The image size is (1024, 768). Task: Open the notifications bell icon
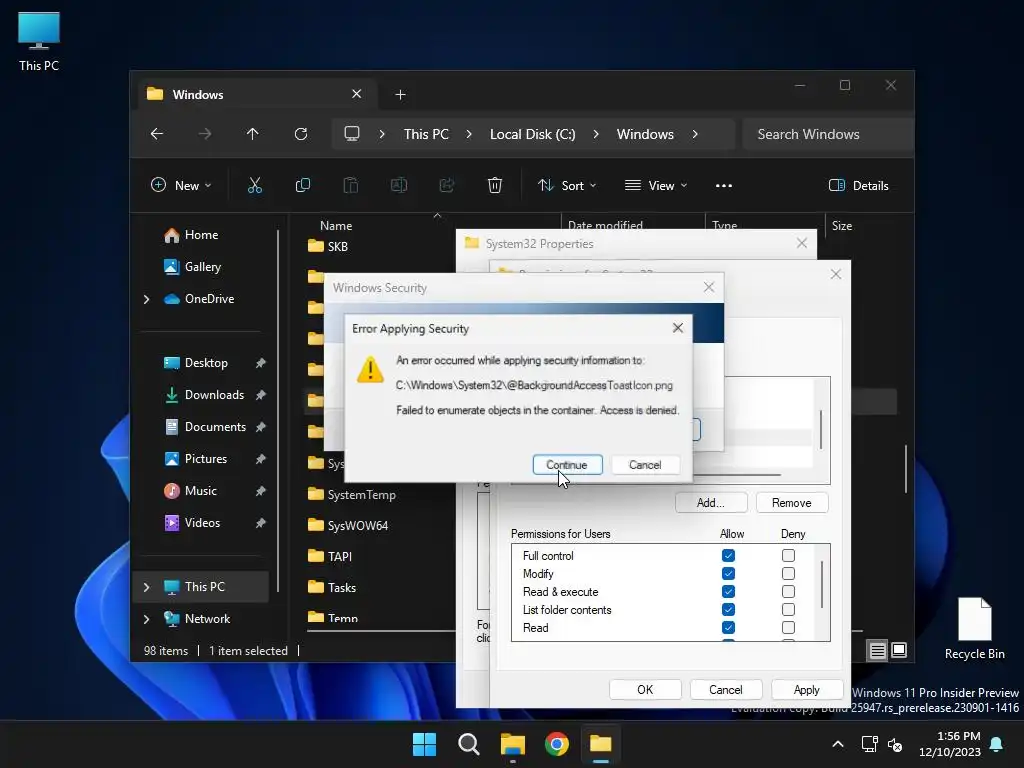pos(997,744)
